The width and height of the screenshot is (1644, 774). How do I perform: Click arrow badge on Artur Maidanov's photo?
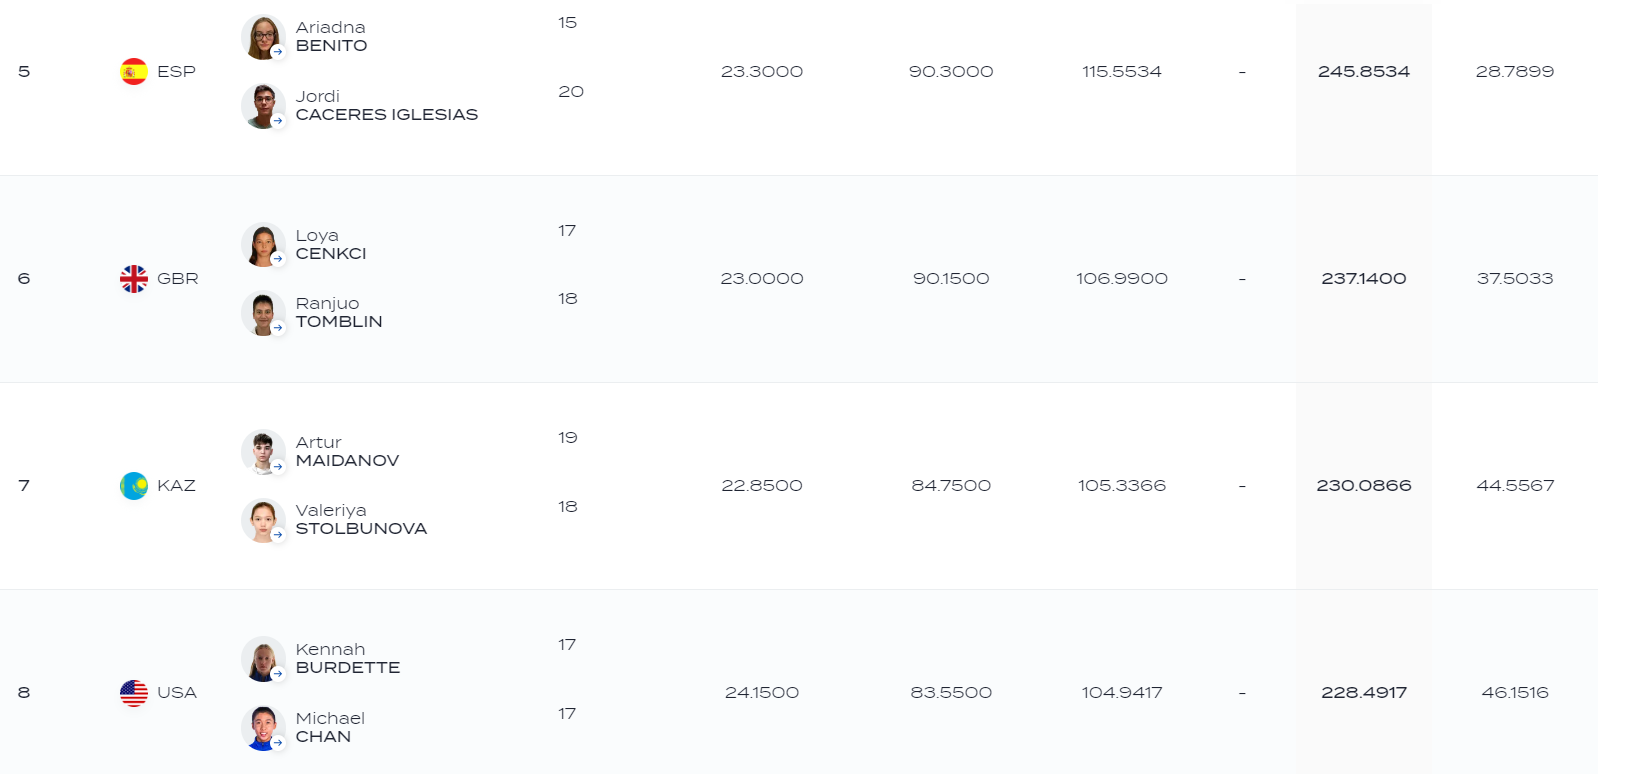278,466
